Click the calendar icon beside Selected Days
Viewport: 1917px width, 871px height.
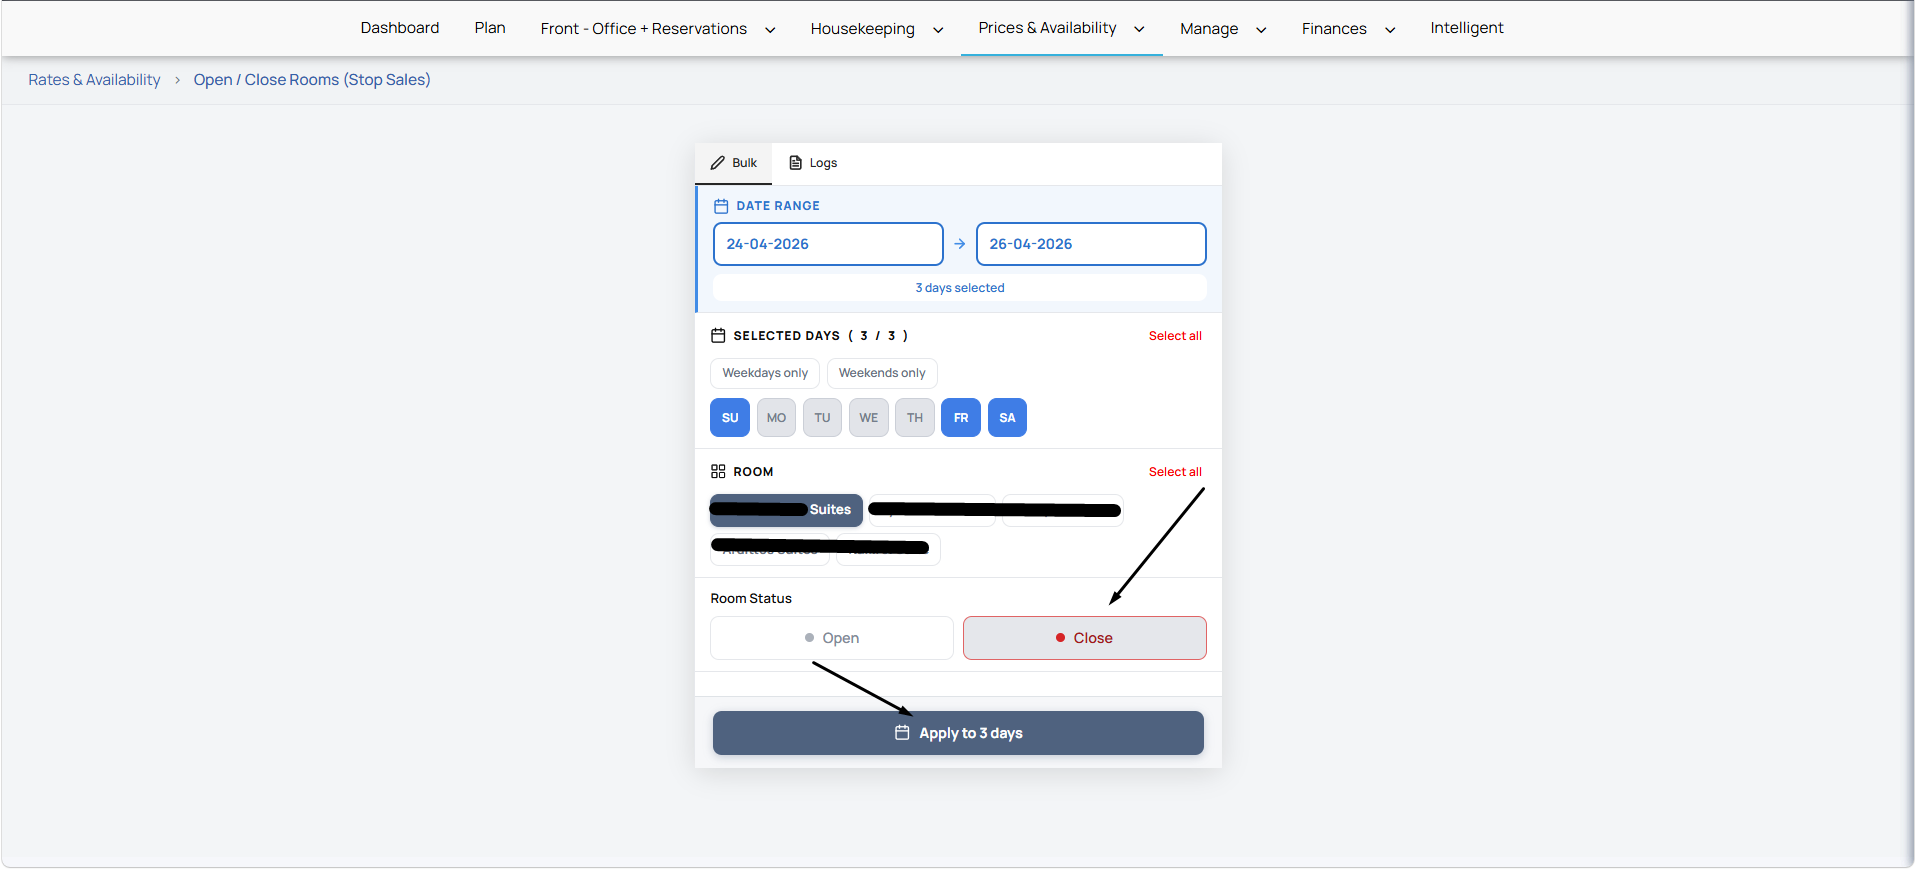pos(718,336)
